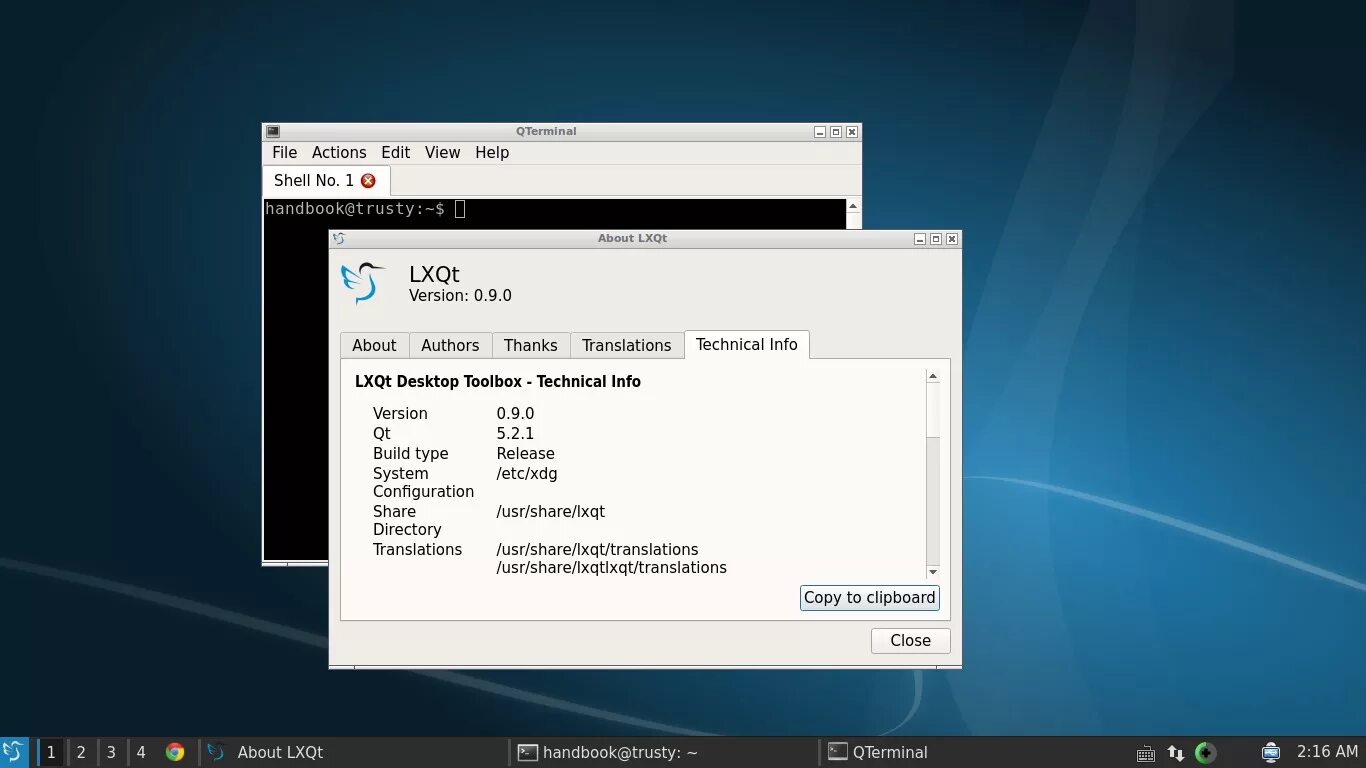
Task: Click the /usr/share/lxqt share directory path
Action: (x=551, y=511)
